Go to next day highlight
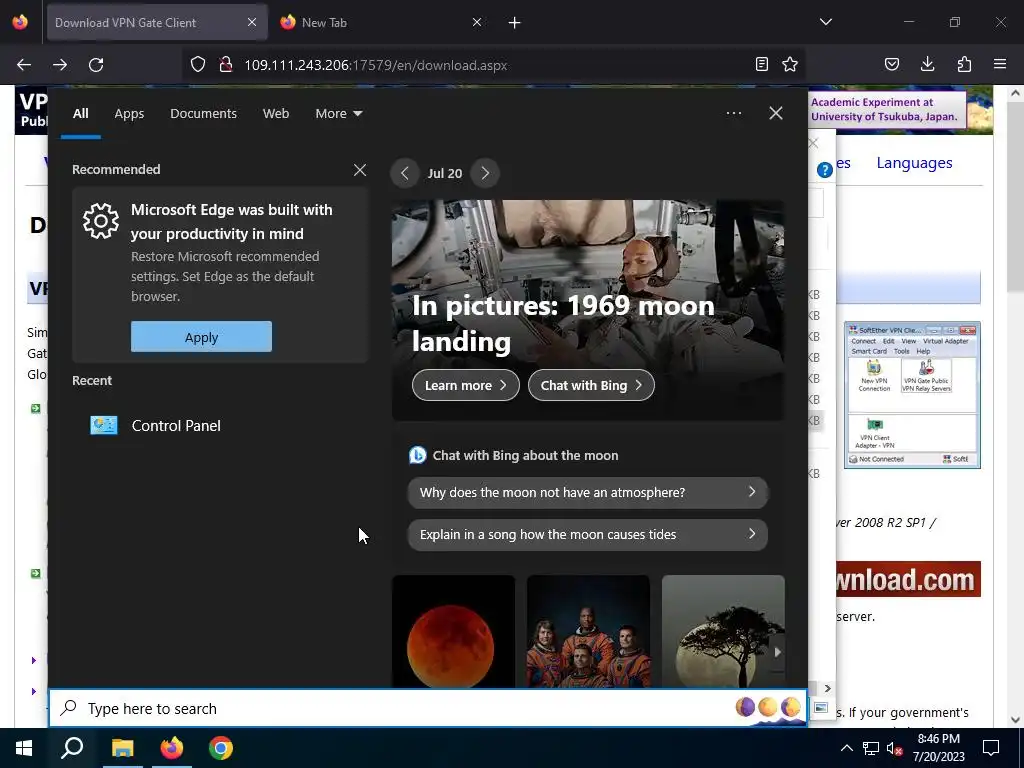 click(485, 173)
